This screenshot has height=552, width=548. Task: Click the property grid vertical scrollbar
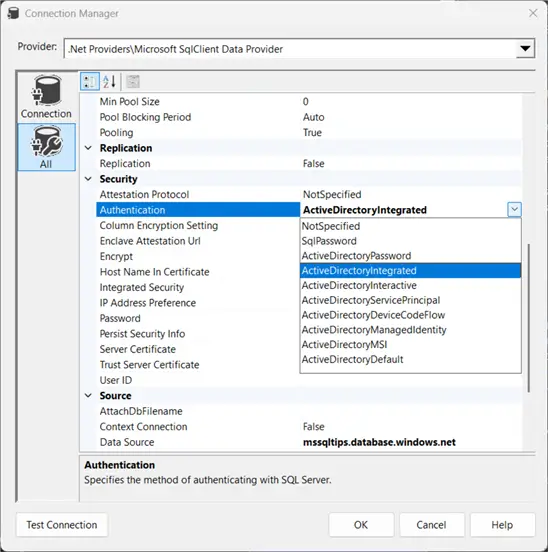click(x=528, y=318)
